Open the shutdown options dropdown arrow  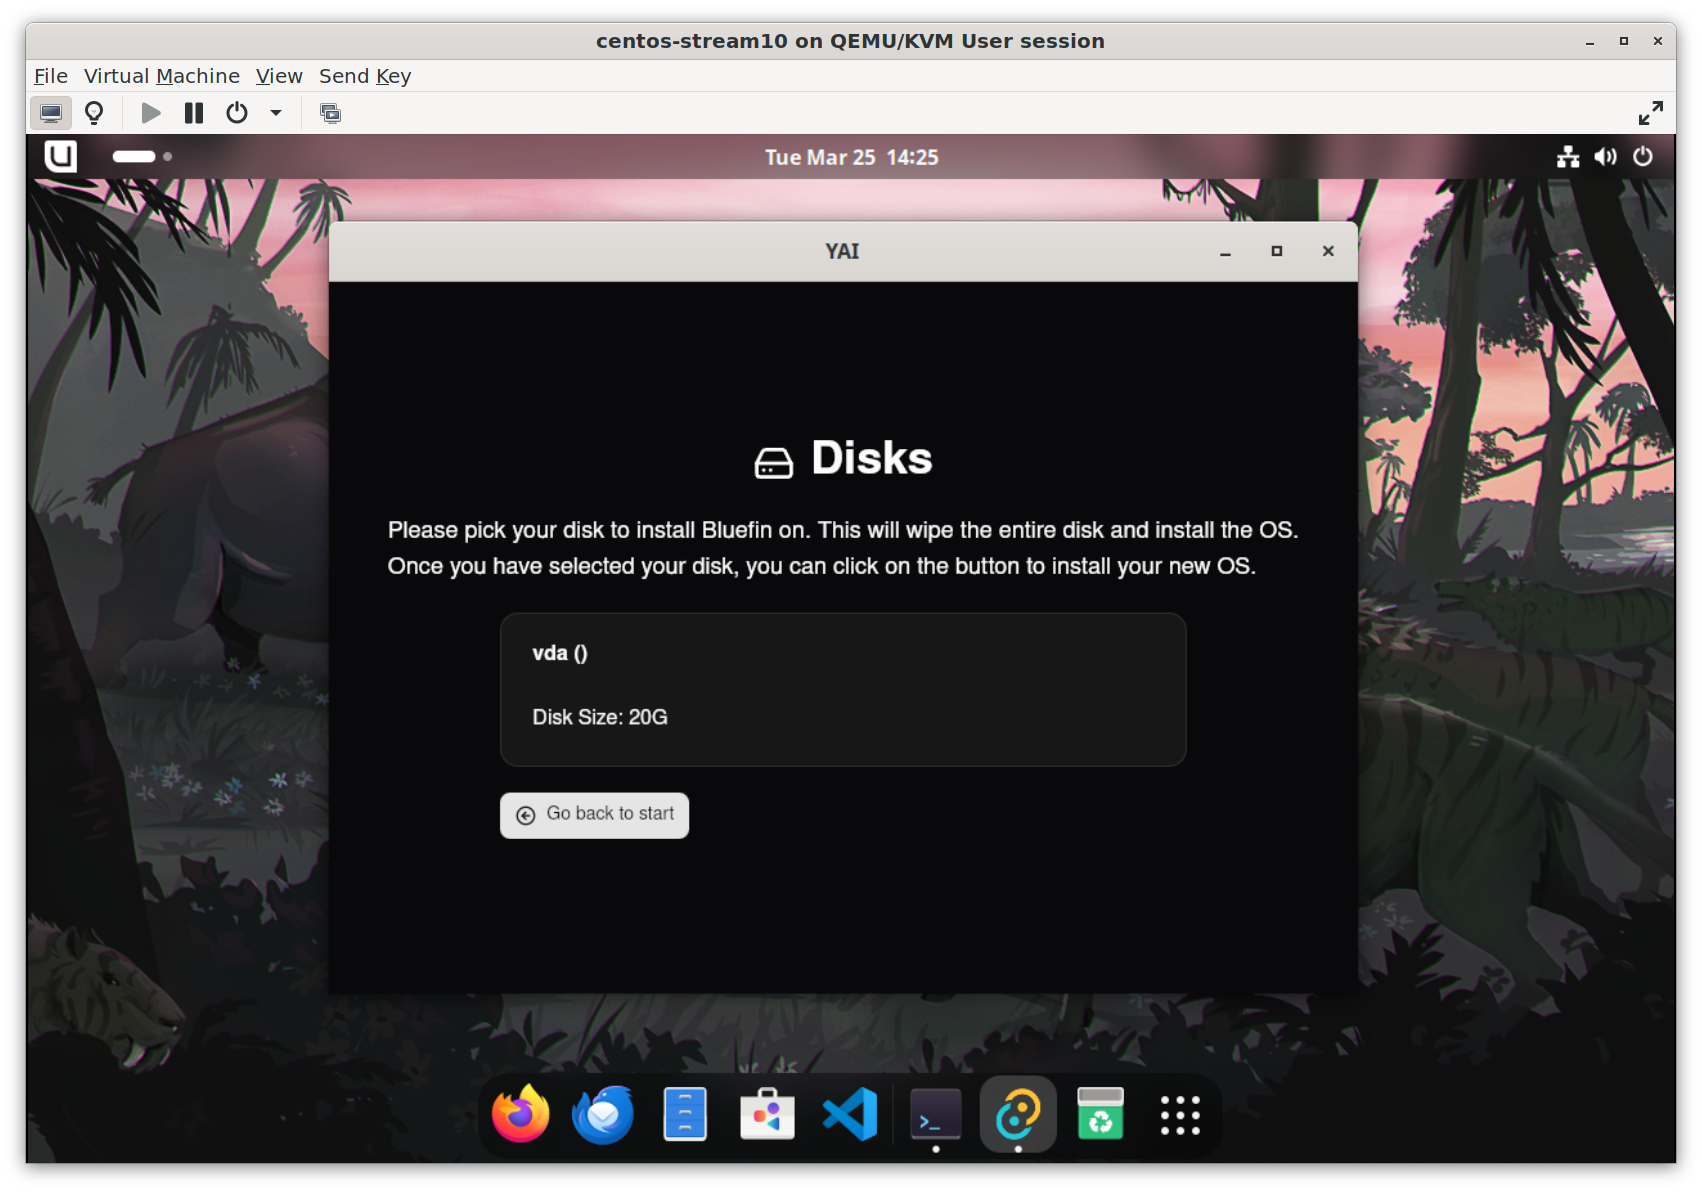(276, 113)
